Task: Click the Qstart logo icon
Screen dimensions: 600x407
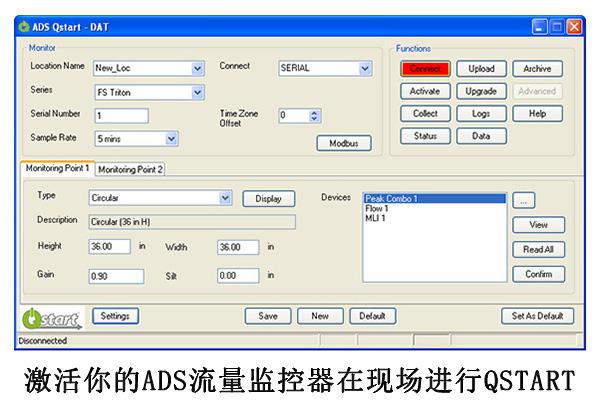Action: pos(52,318)
